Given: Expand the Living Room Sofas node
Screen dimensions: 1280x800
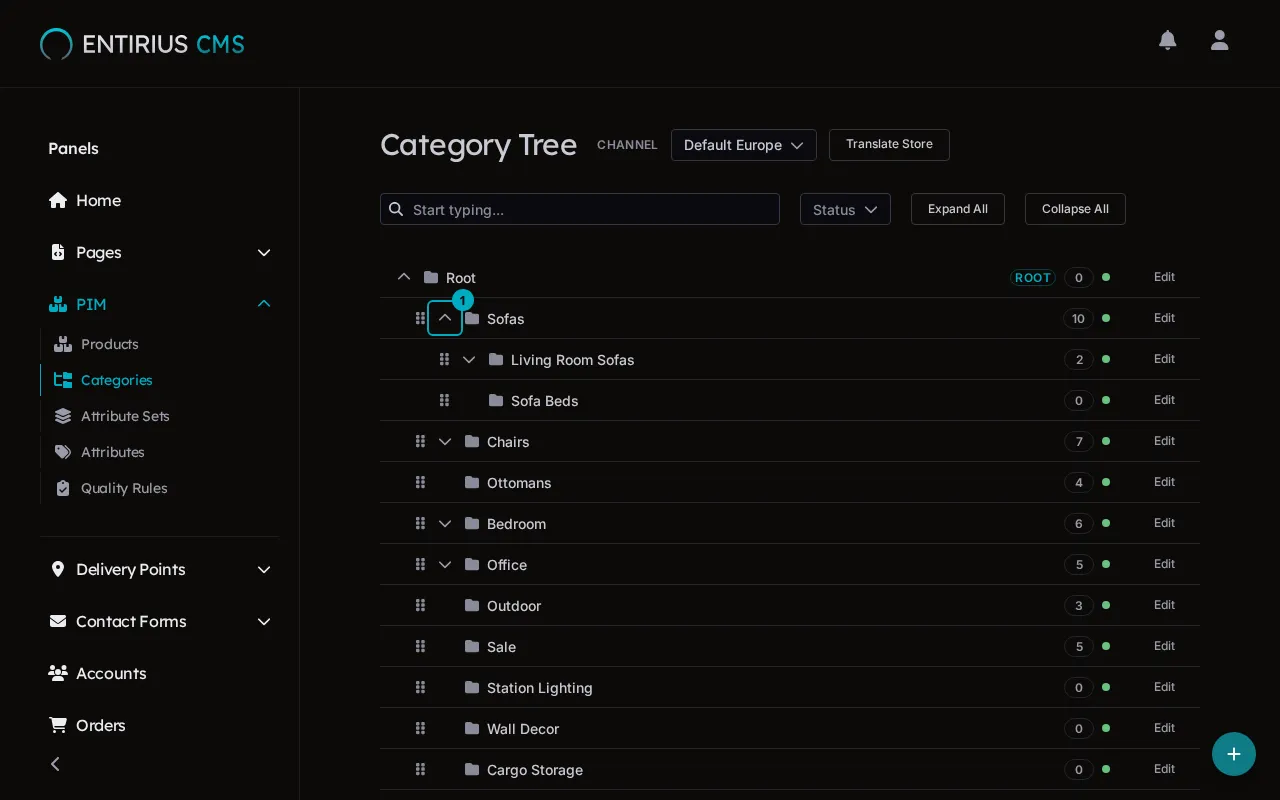Looking at the screenshot, I should tap(469, 359).
